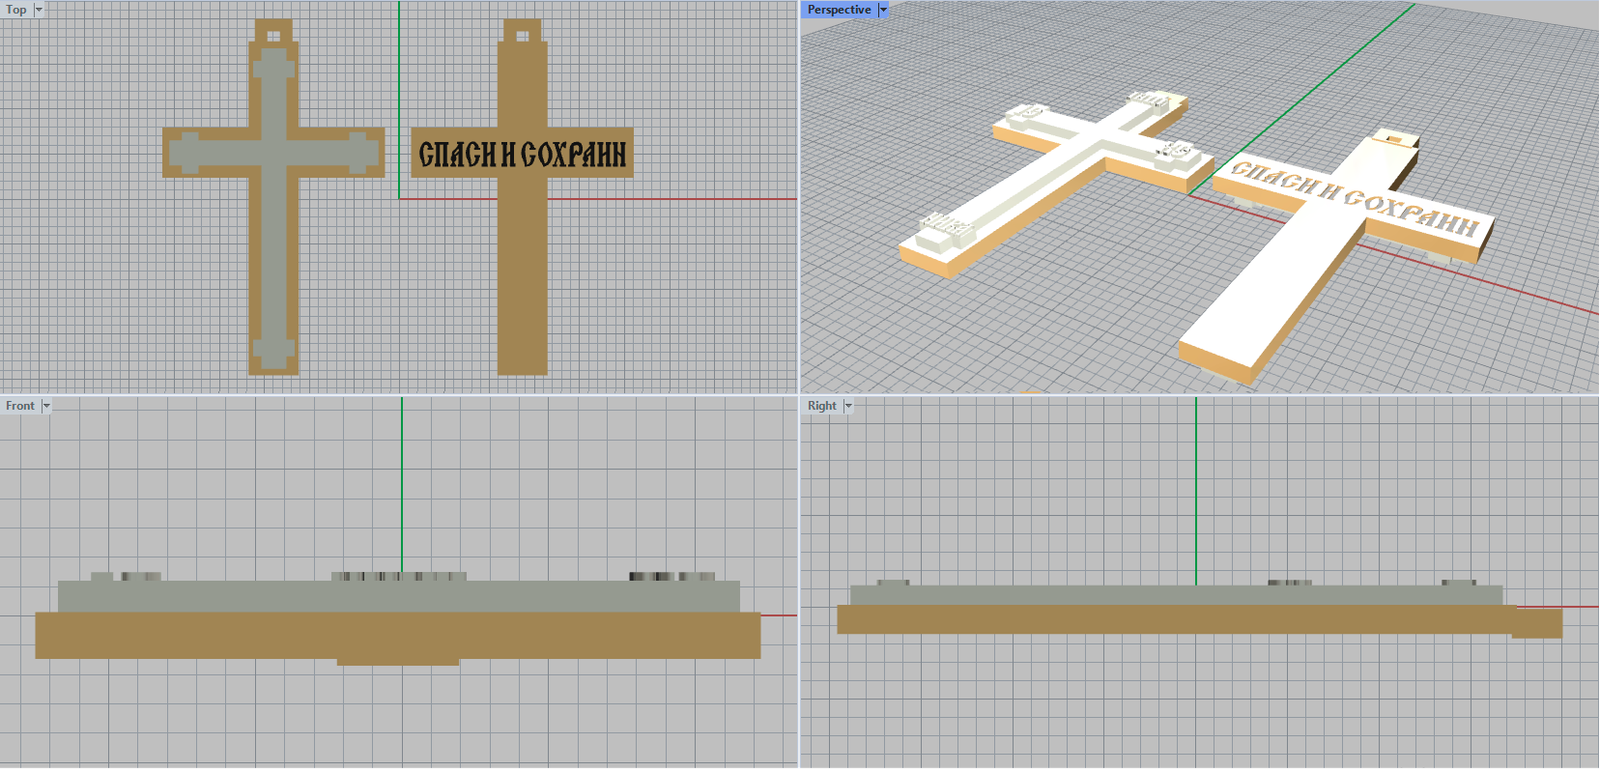Screen dimensions: 1600x772
Task: Activate the Top viewport title label
Action: pos(16,9)
